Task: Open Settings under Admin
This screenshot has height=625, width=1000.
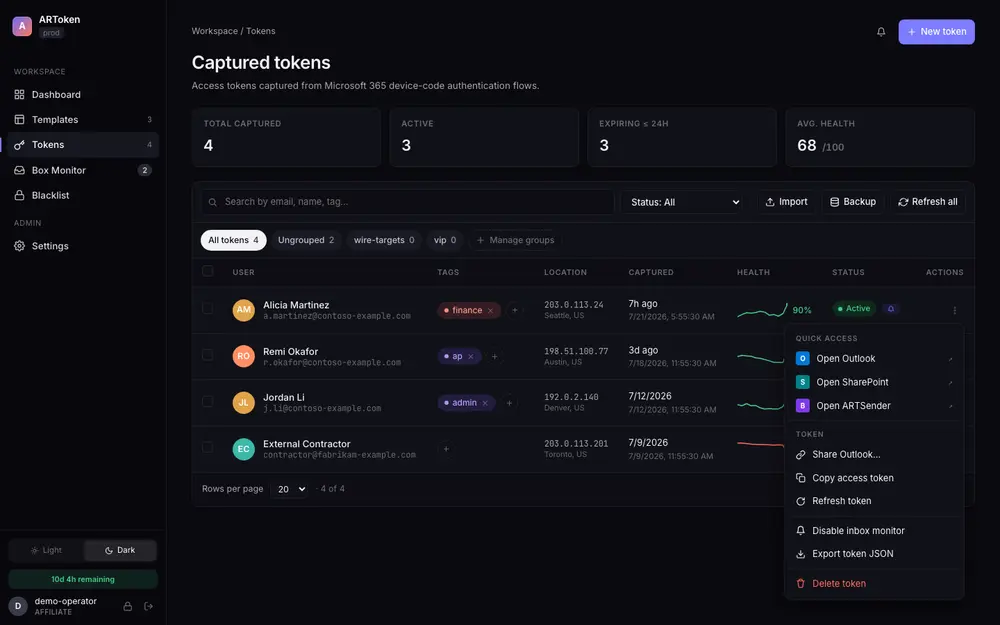Action: tap(83, 246)
